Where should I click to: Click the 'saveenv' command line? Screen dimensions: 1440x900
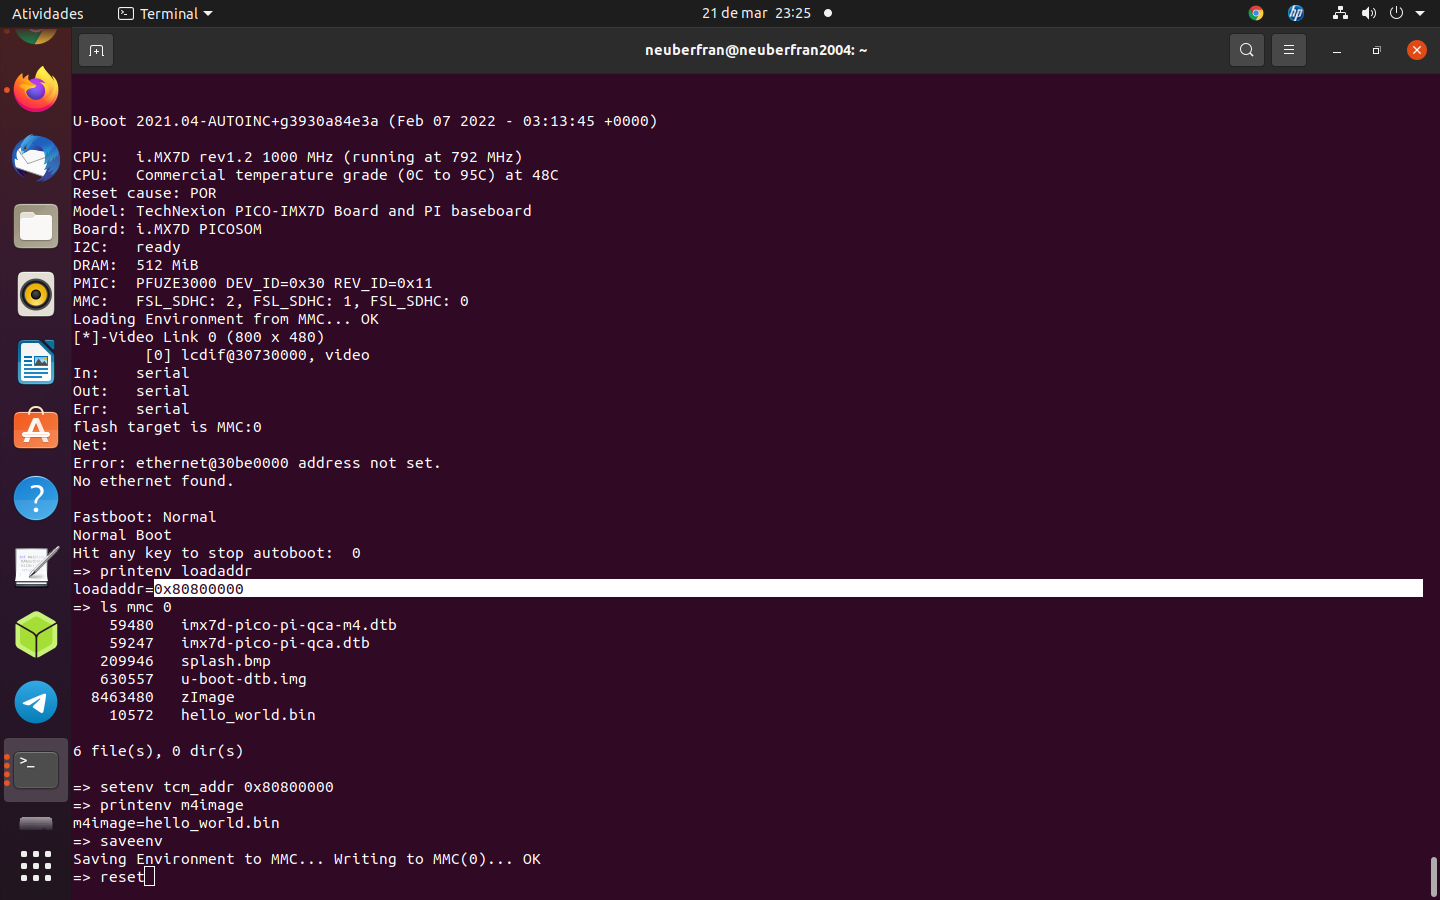pyautogui.click(x=118, y=841)
